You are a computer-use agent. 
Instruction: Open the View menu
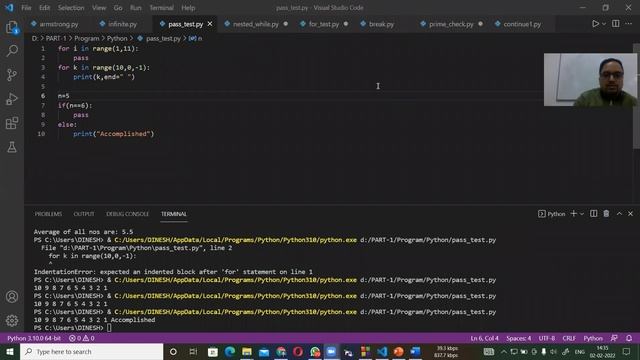99,8
